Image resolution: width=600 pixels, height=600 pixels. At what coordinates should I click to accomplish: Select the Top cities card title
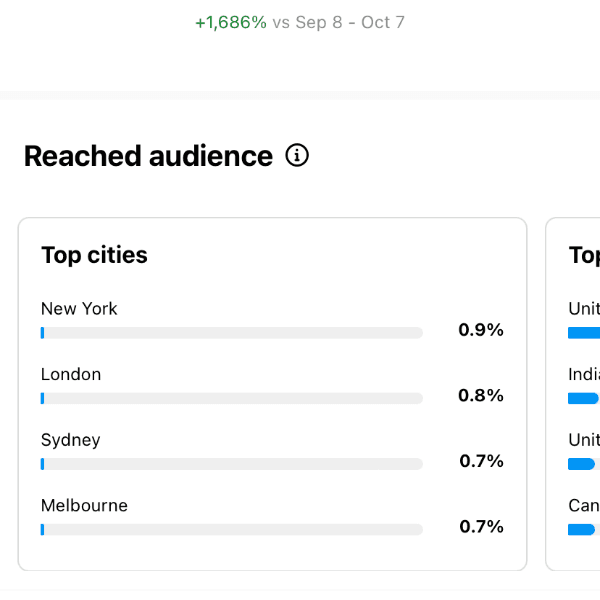tap(94, 255)
